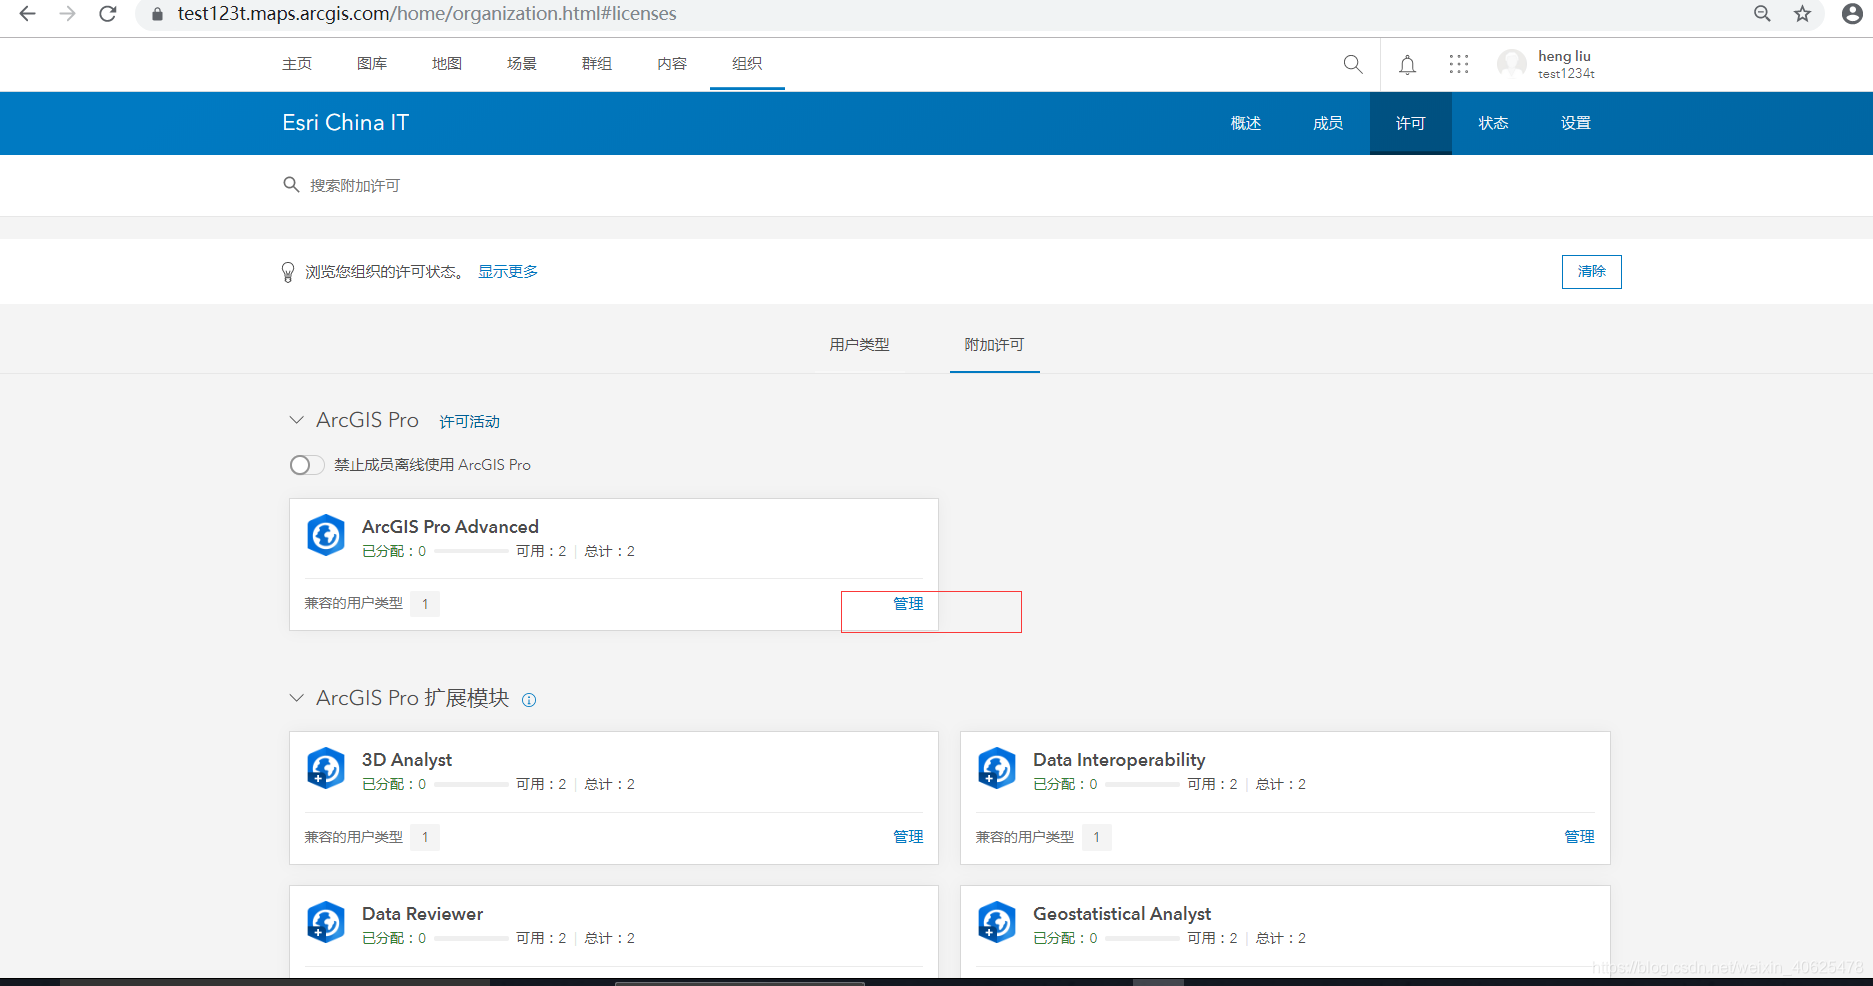Open site search magnifier icon
Screen dimensions: 1873x986
[x=1353, y=64]
